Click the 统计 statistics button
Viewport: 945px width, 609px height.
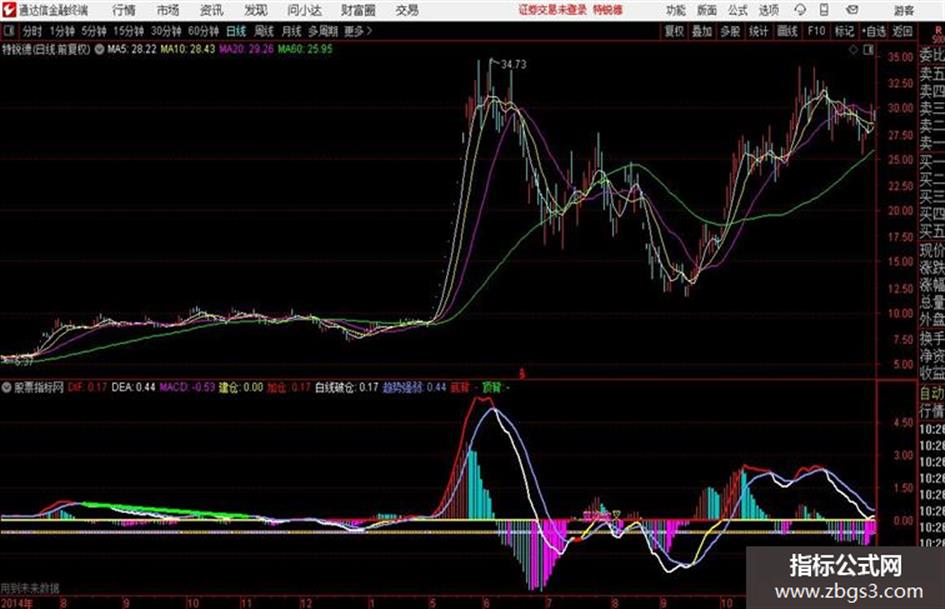(x=758, y=31)
